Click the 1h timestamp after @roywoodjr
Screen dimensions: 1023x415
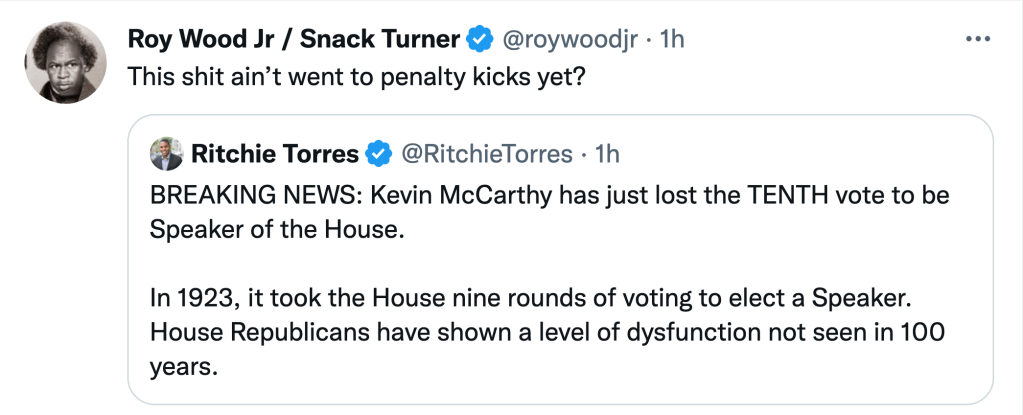[673, 40]
